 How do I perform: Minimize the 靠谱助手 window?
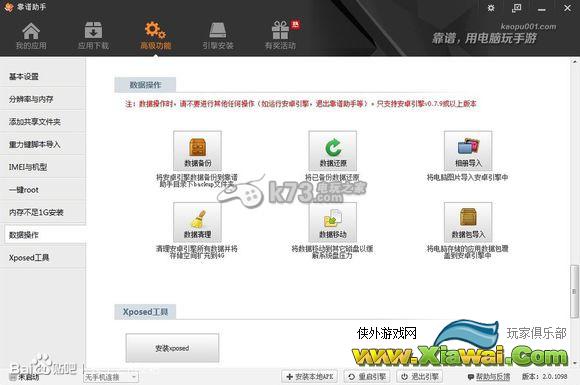pos(542,9)
